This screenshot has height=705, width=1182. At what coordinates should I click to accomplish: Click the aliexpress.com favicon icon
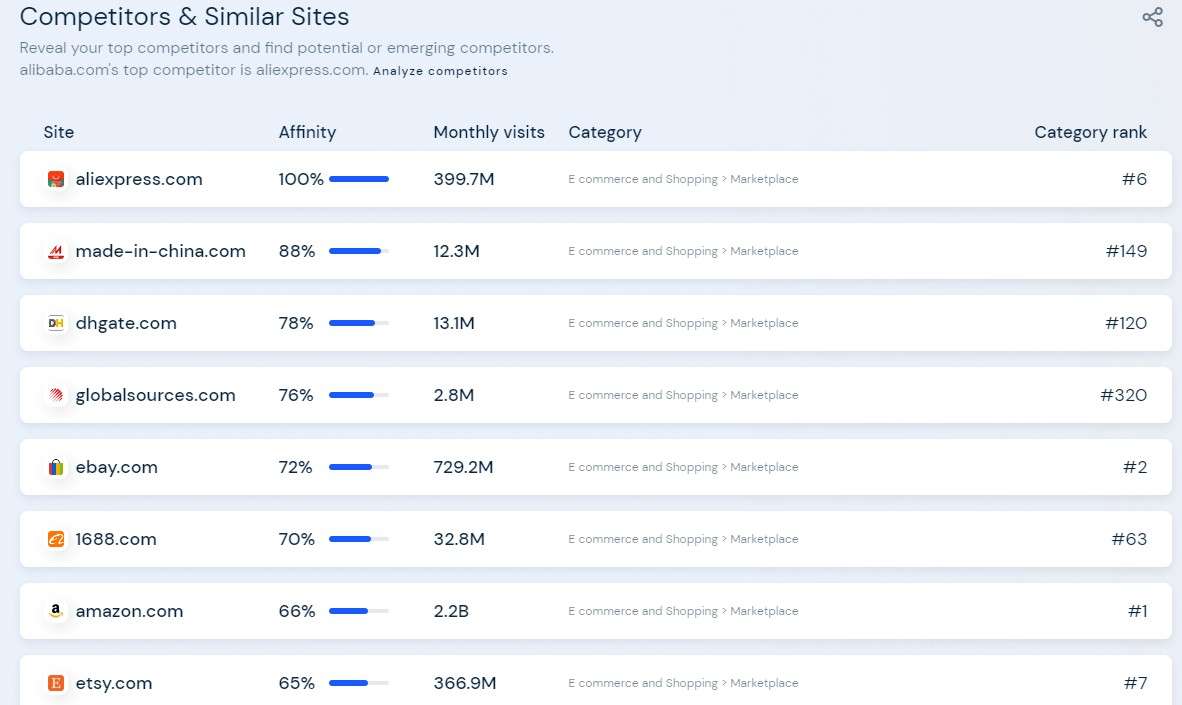coord(56,179)
